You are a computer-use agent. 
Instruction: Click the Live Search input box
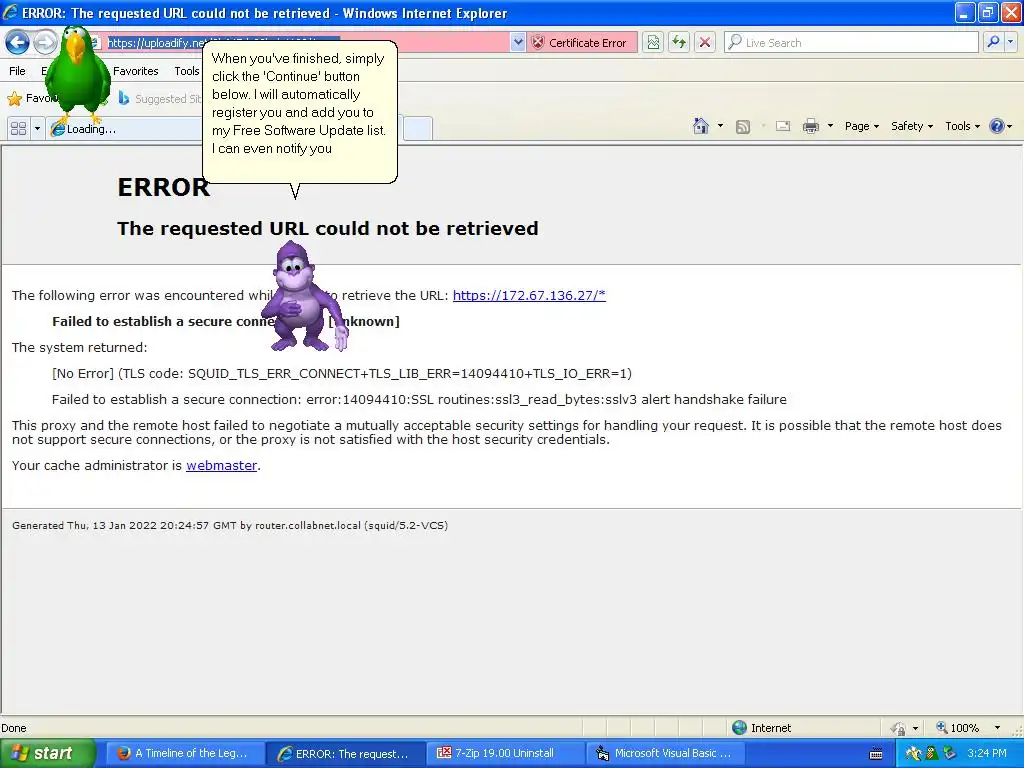tap(853, 42)
